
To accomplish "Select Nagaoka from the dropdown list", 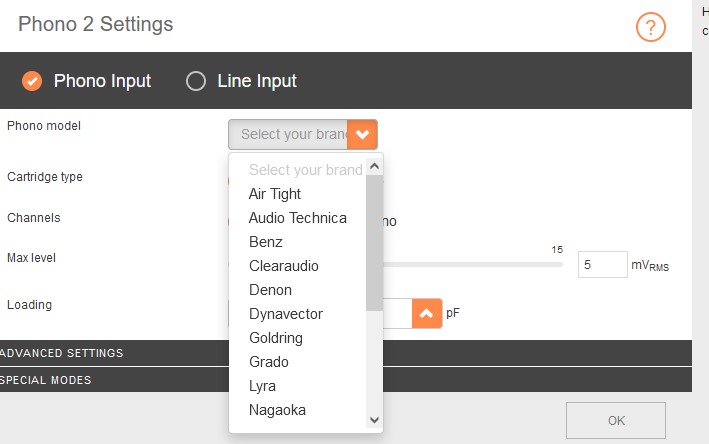I will click(278, 410).
